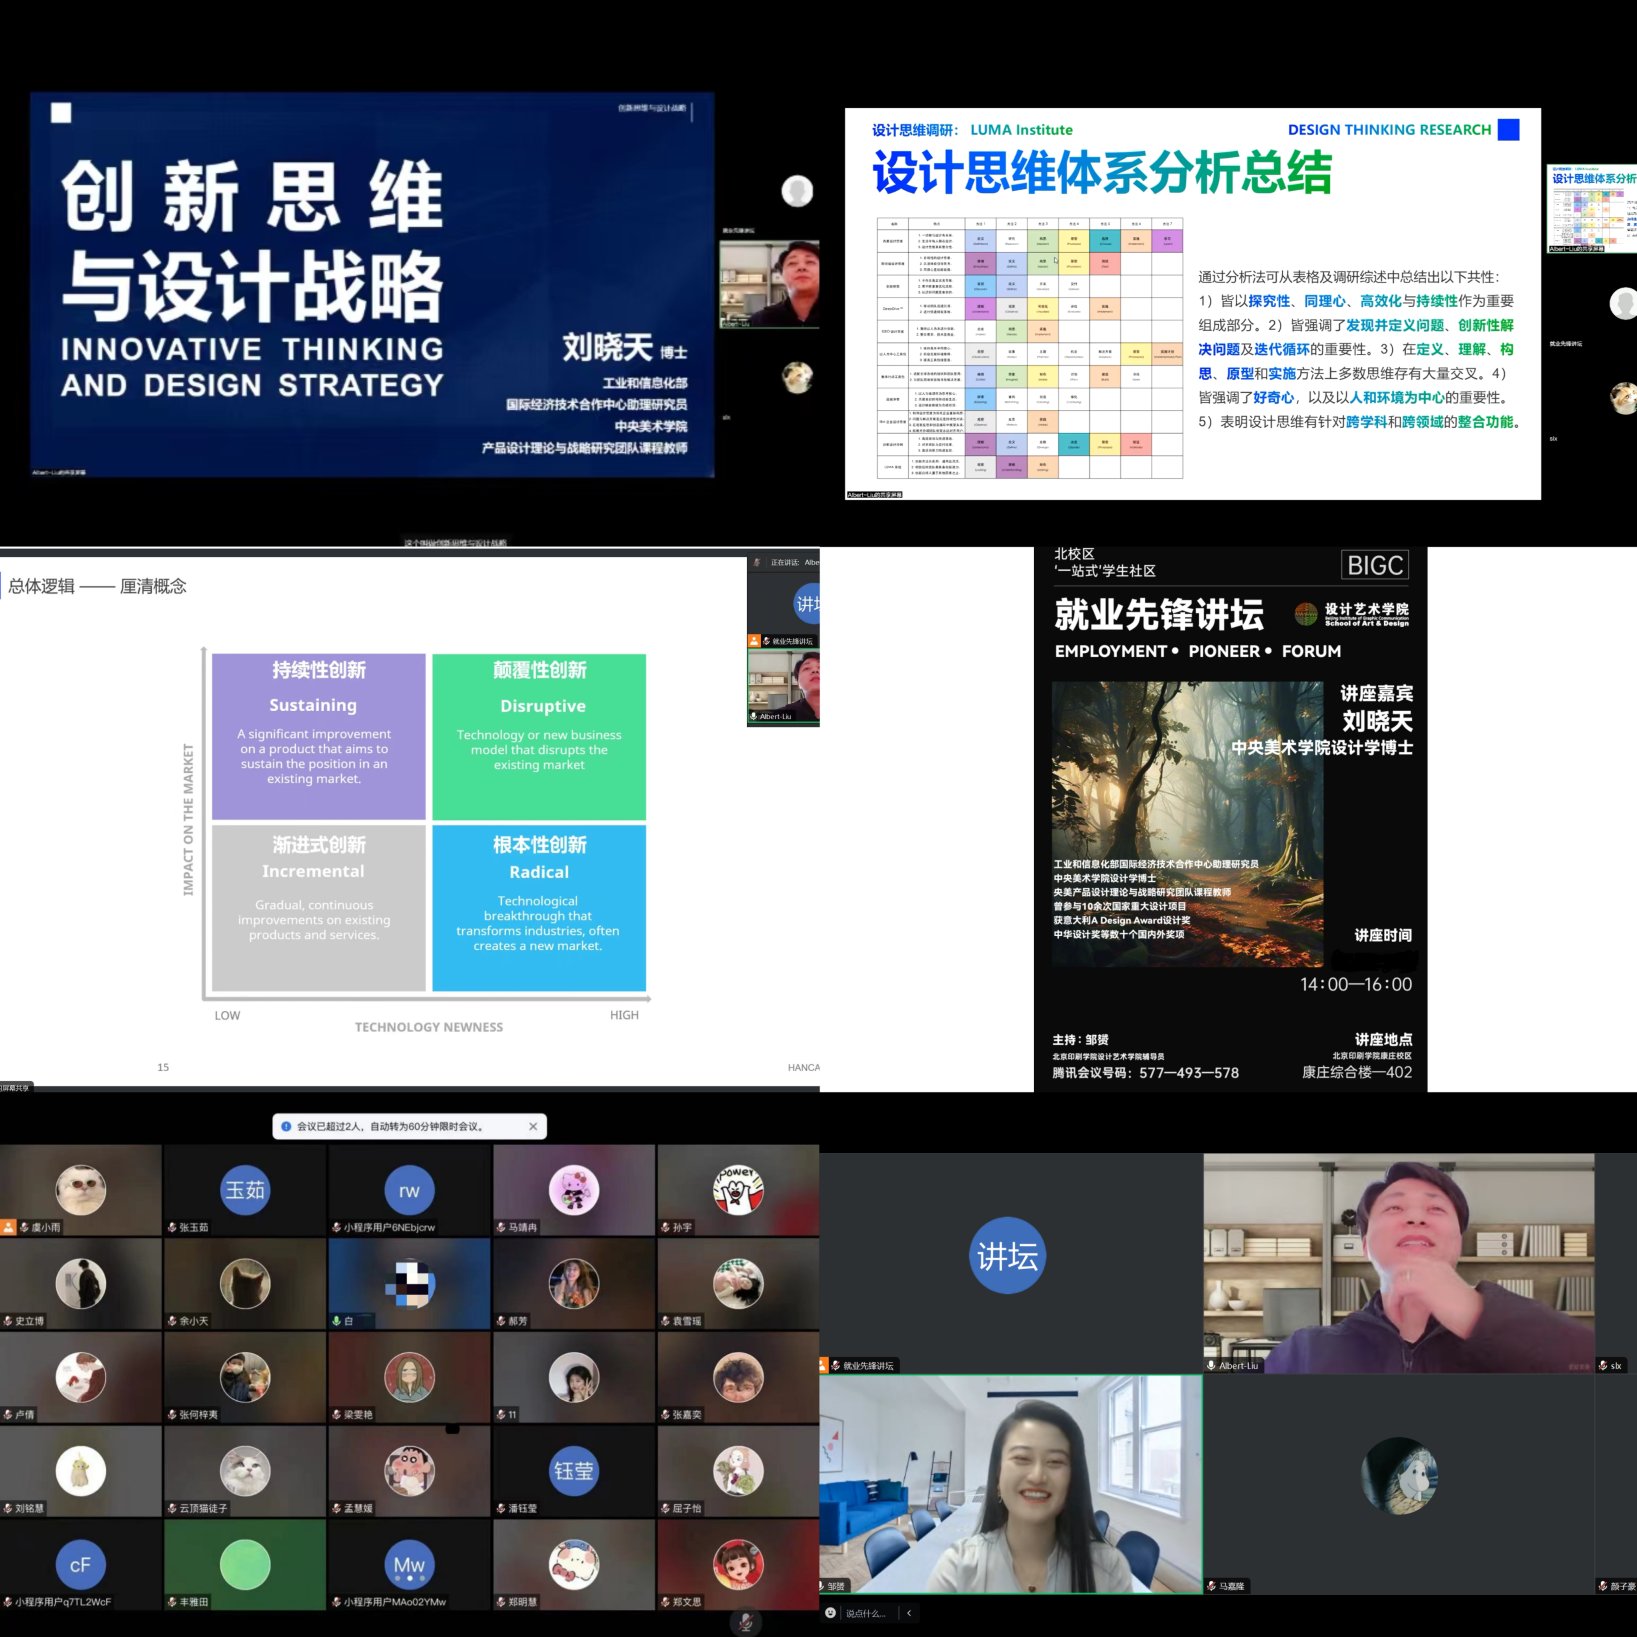Screen dimensions: 1637x1637
Task: Select the blue 讲坛 avatar tile
Action: click(1007, 1256)
